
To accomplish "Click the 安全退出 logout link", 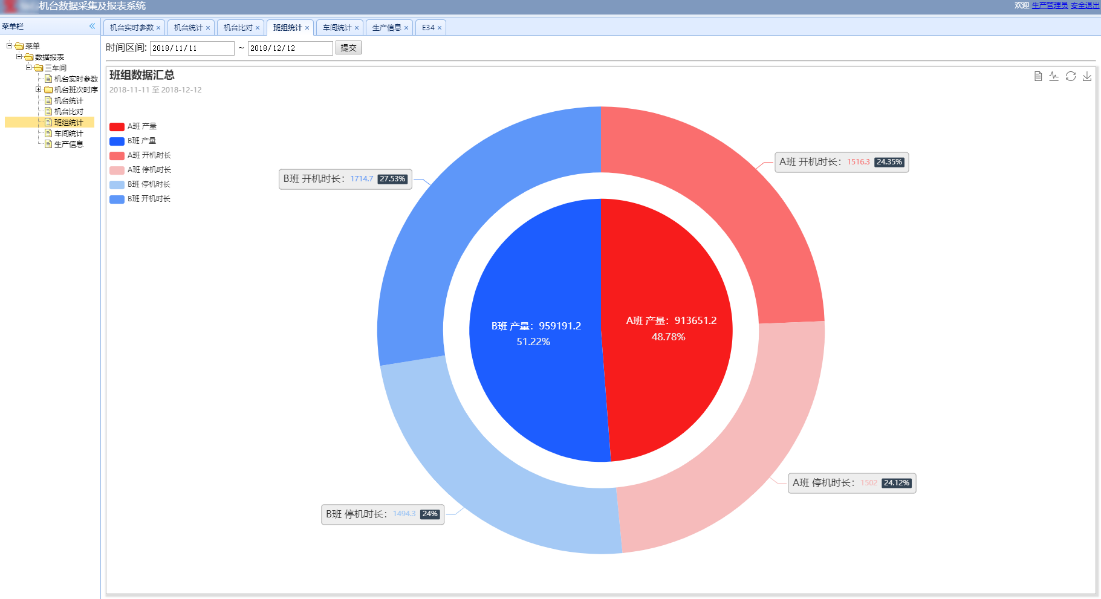I will pyautogui.click(x=1084, y=6).
